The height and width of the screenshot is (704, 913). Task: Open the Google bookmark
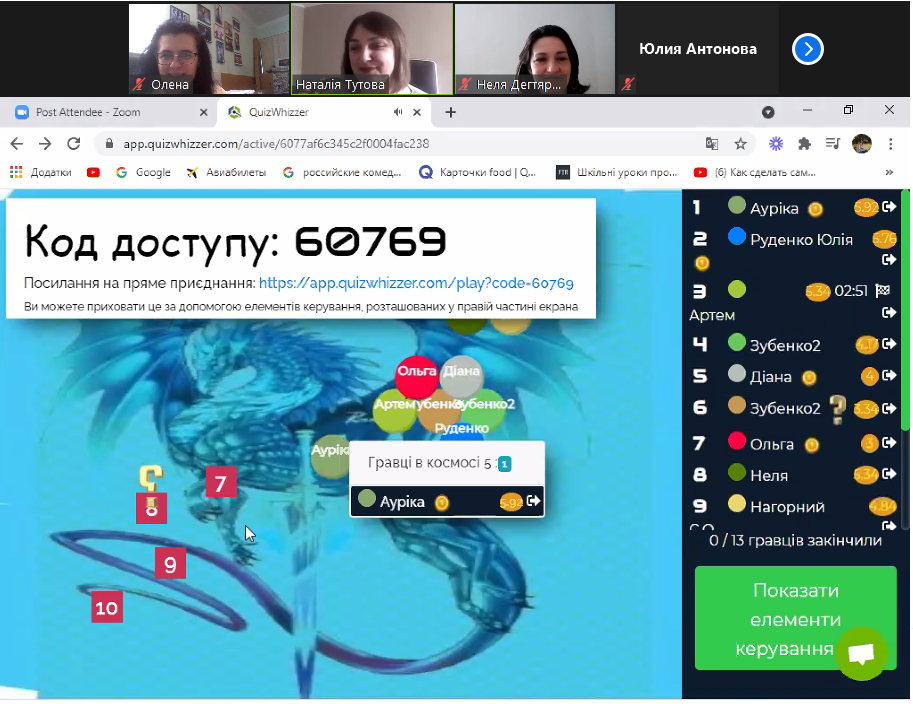[x=143, y=172]
